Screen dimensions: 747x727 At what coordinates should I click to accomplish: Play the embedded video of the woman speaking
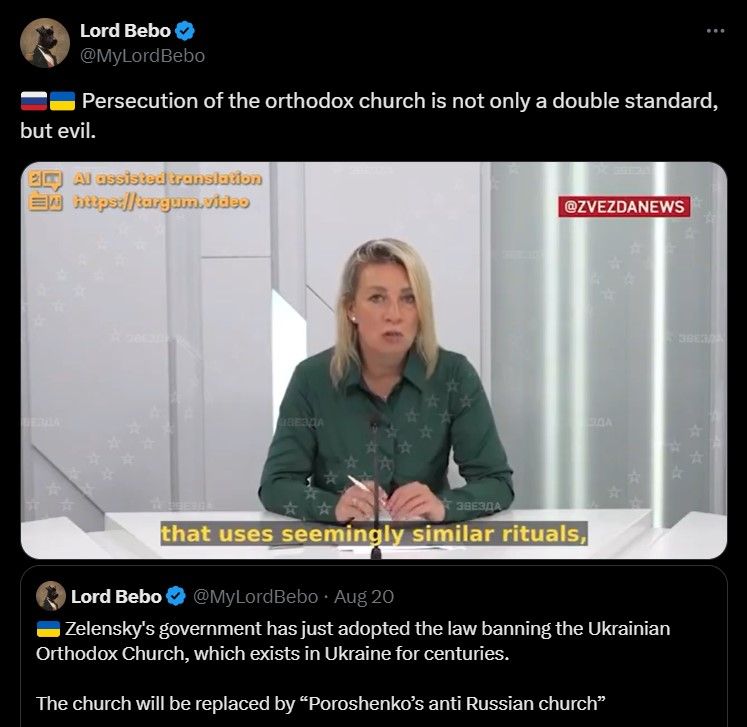point(374,360)
